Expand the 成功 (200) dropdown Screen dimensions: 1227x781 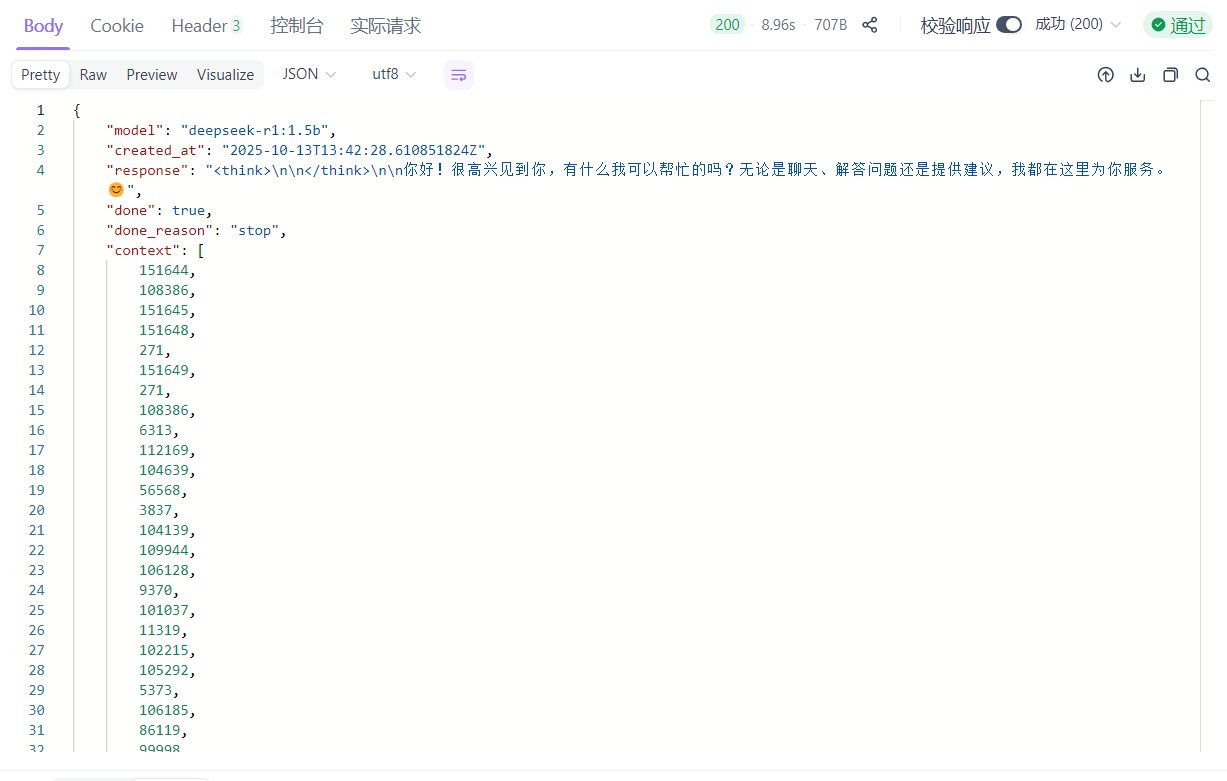click(1078, 24)
